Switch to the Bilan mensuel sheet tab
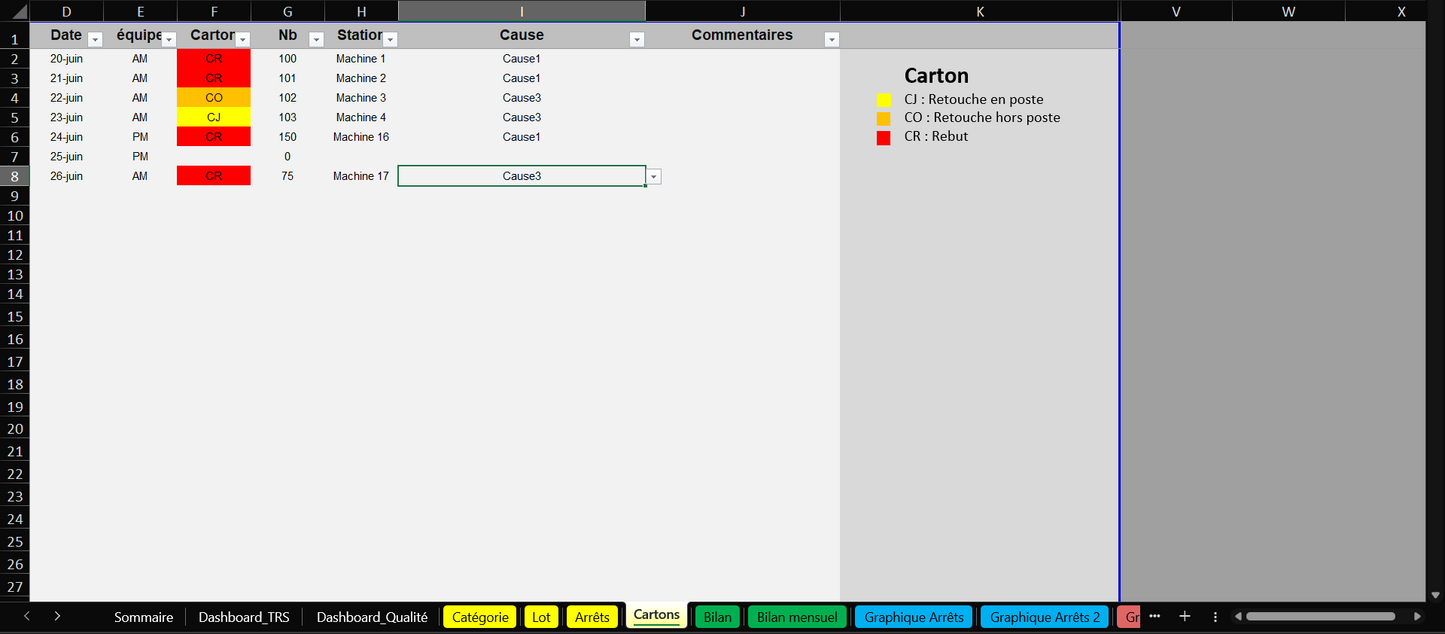The width and height of the screenshot is (1445, 634). tap(797, 617)
